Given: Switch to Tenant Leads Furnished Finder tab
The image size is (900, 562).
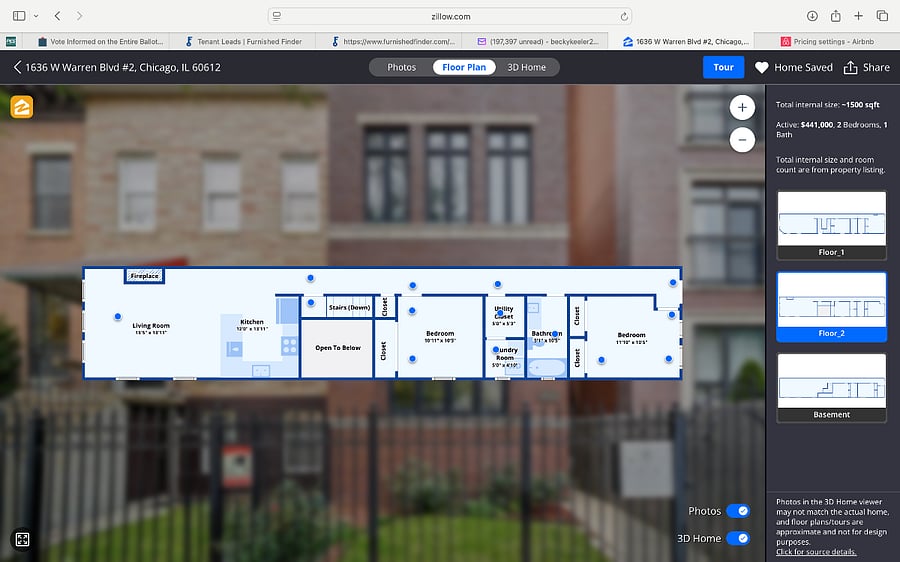Looking at the screenshot, I should point(243,41).
